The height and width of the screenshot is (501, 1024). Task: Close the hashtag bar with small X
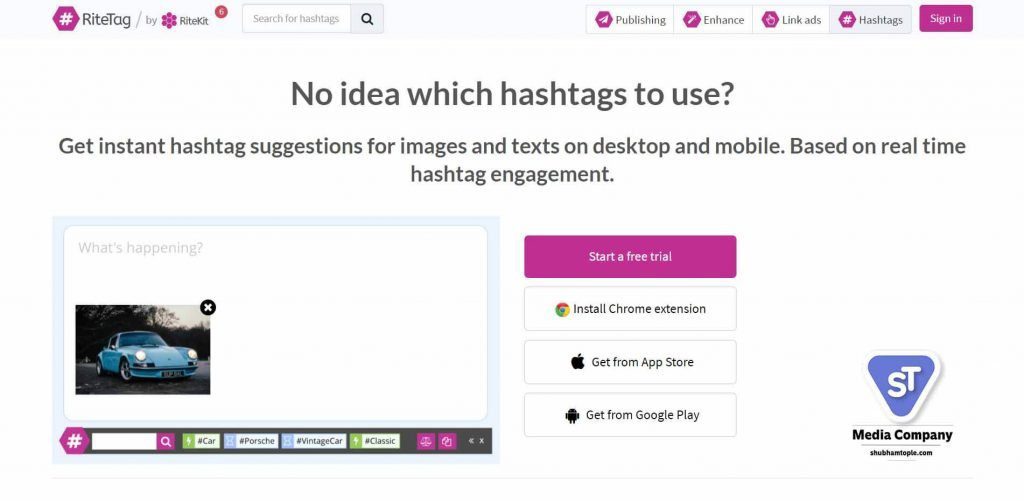pyautogui.click(x=482, y=441)
